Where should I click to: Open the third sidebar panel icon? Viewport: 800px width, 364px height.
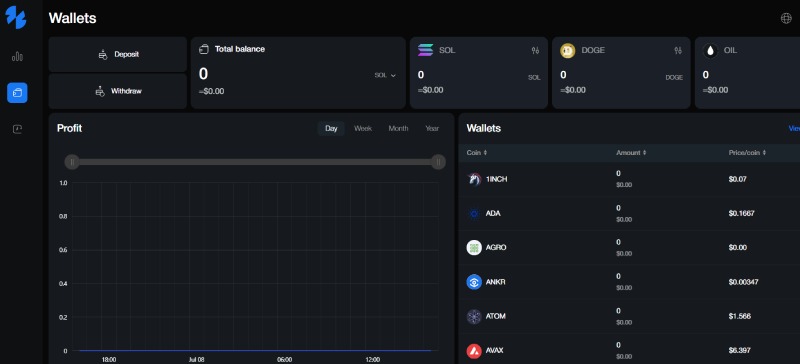[17, 129]
